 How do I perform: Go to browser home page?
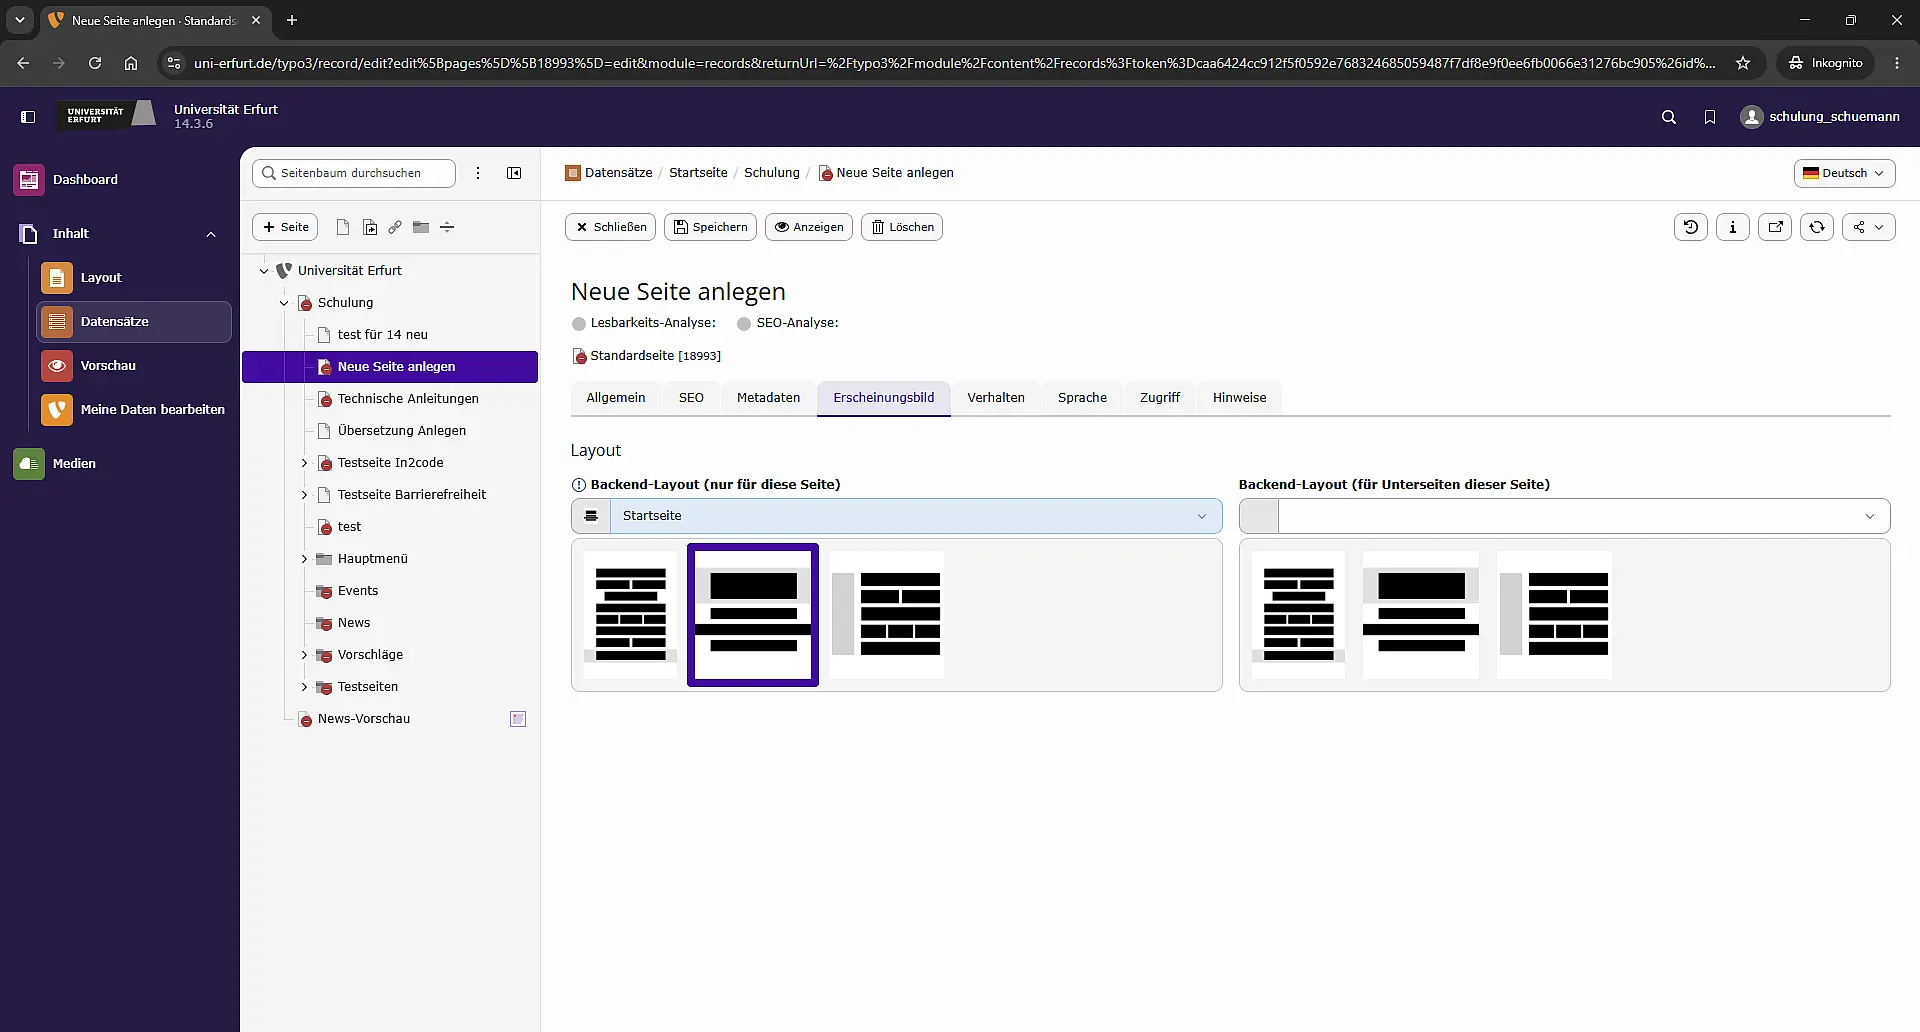(x=131, y=63)
